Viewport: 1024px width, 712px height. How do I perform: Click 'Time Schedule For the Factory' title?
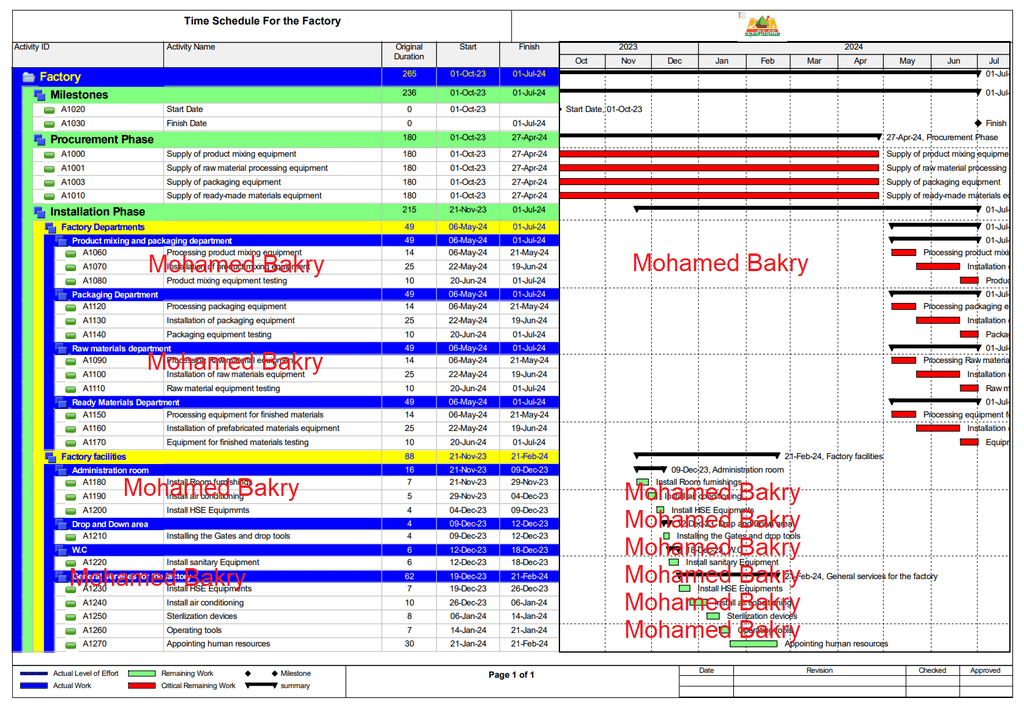click(263, 21)
